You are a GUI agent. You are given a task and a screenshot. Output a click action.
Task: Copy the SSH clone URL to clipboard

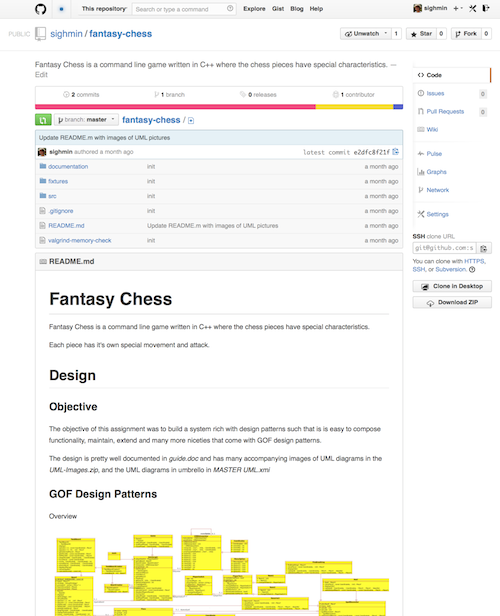pyautogui.click(x=484, y=248)
